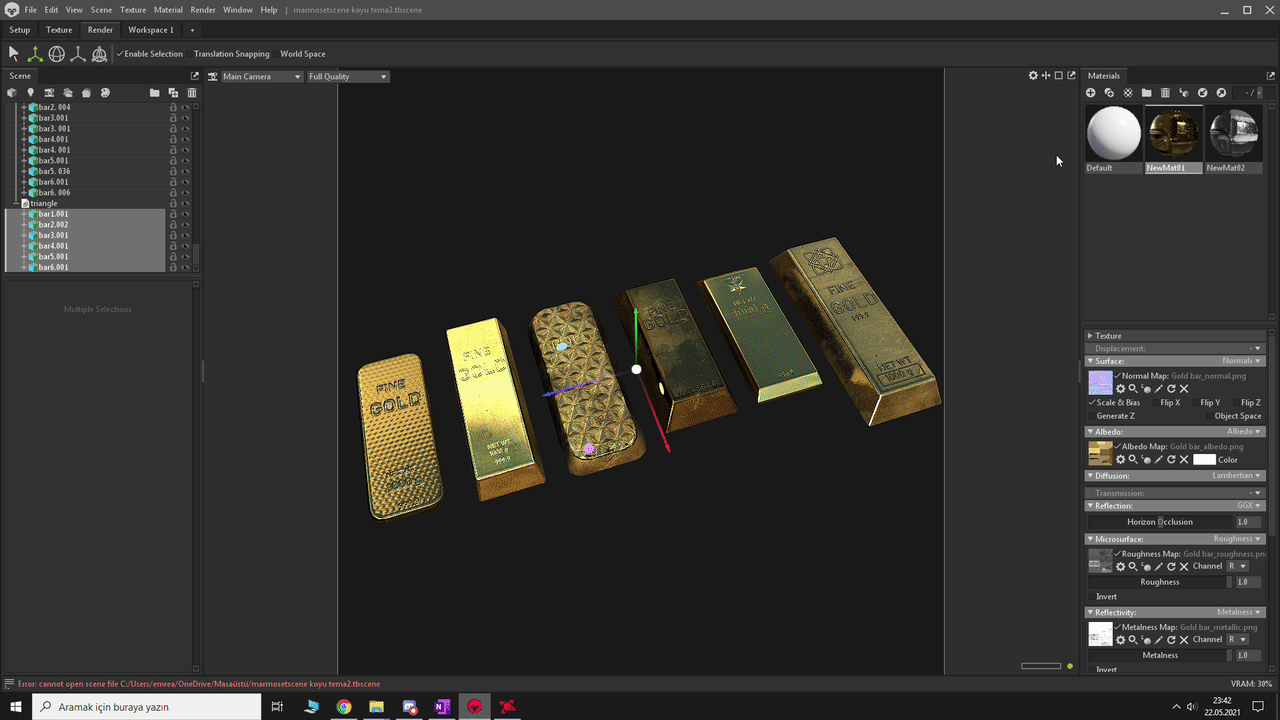Add a new material with plus icon

pyautogui.click(x=1091, y=93)
